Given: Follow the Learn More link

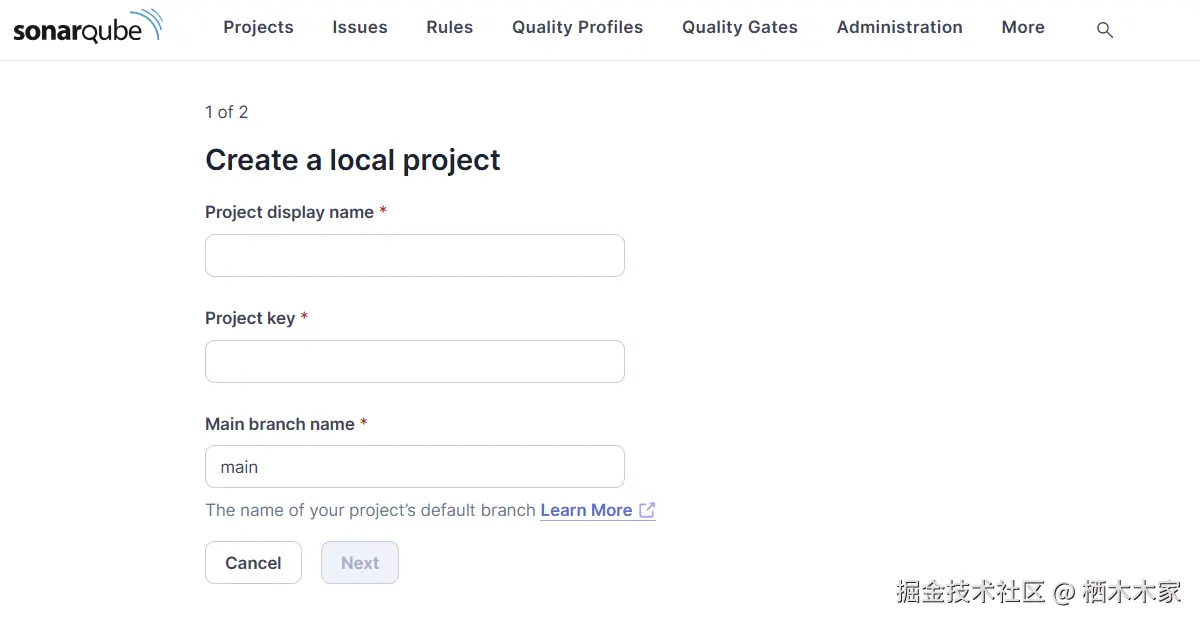Looking at the screenshot, I should [586, 510].
